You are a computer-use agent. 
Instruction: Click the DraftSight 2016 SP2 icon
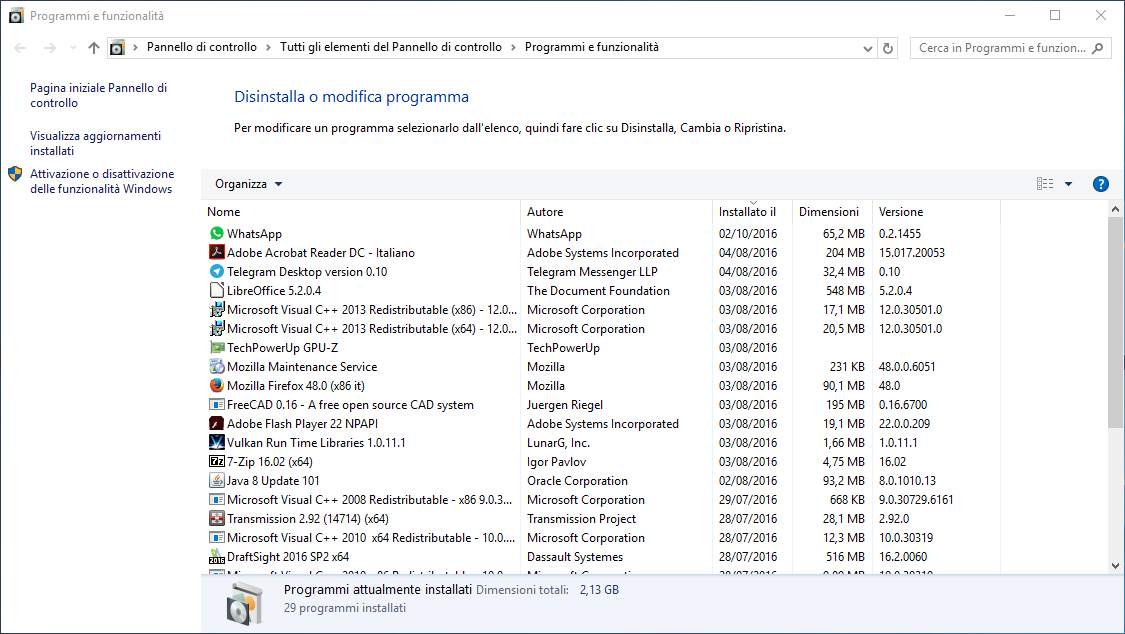[217, 557]
